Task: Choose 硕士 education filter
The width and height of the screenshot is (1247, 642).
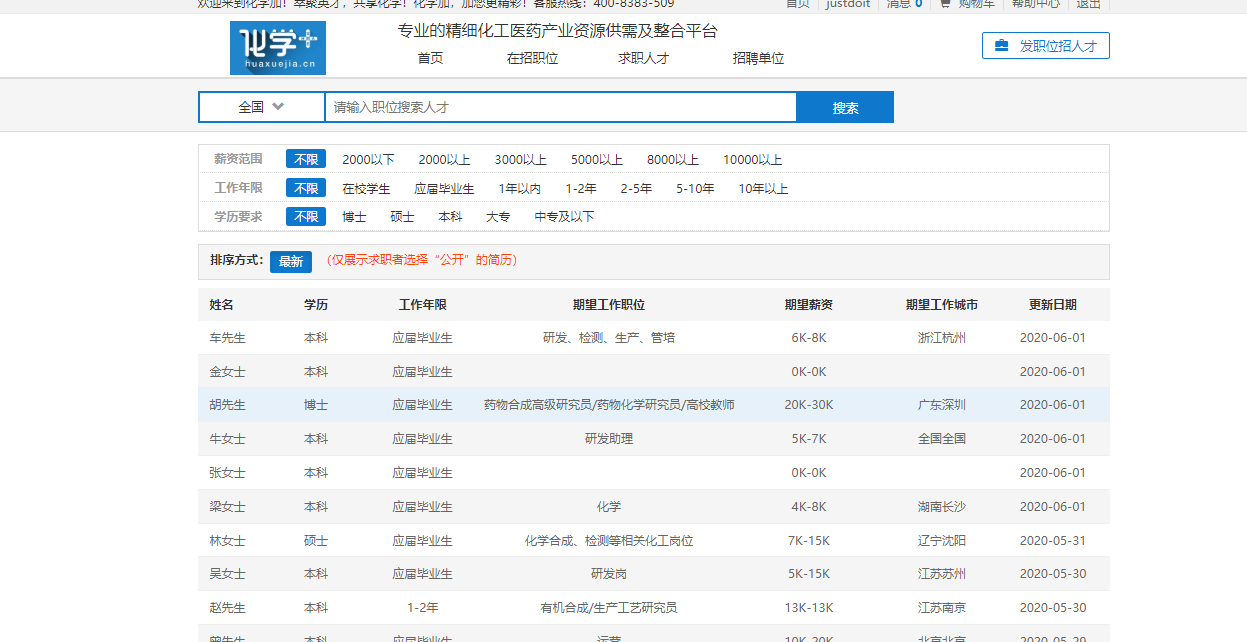Action: point(402,216)
